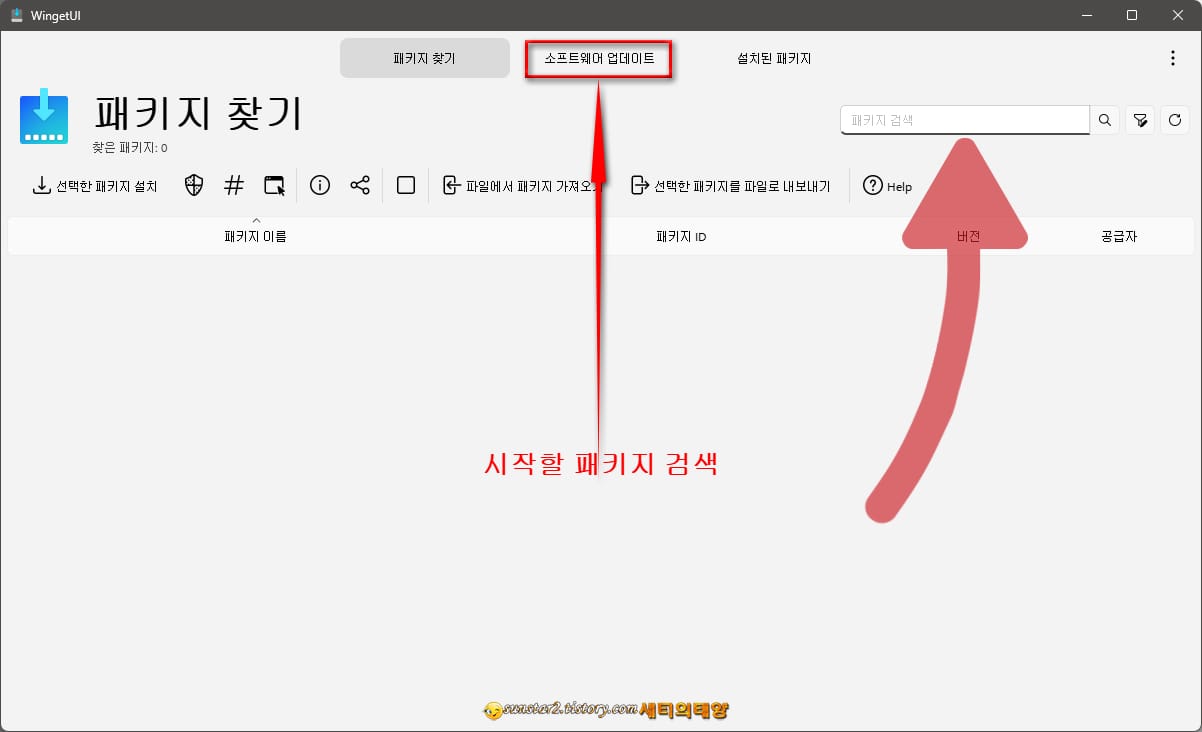This screenshot has height=732, width=1202.
Task: Toggle selection with the square checkbox icon
Action: (x=405, y=185)
